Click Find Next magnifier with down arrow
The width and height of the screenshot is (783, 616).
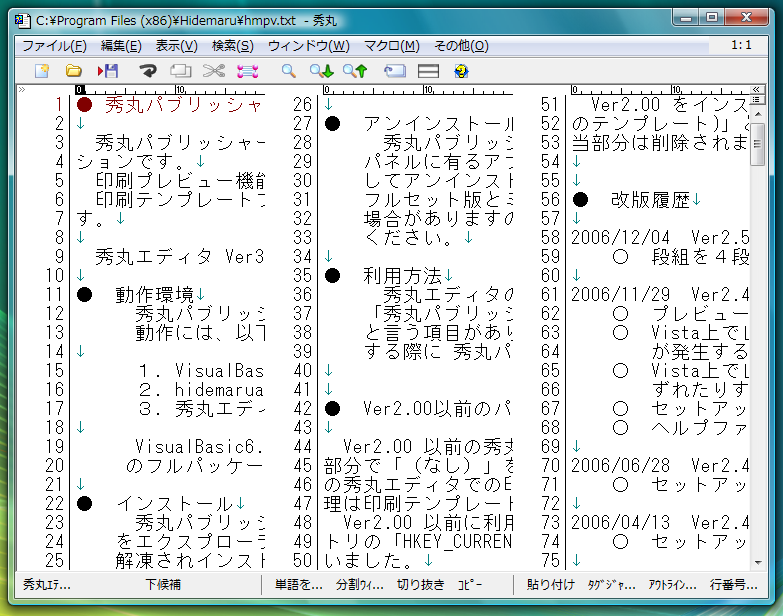[x=321, y=71]
